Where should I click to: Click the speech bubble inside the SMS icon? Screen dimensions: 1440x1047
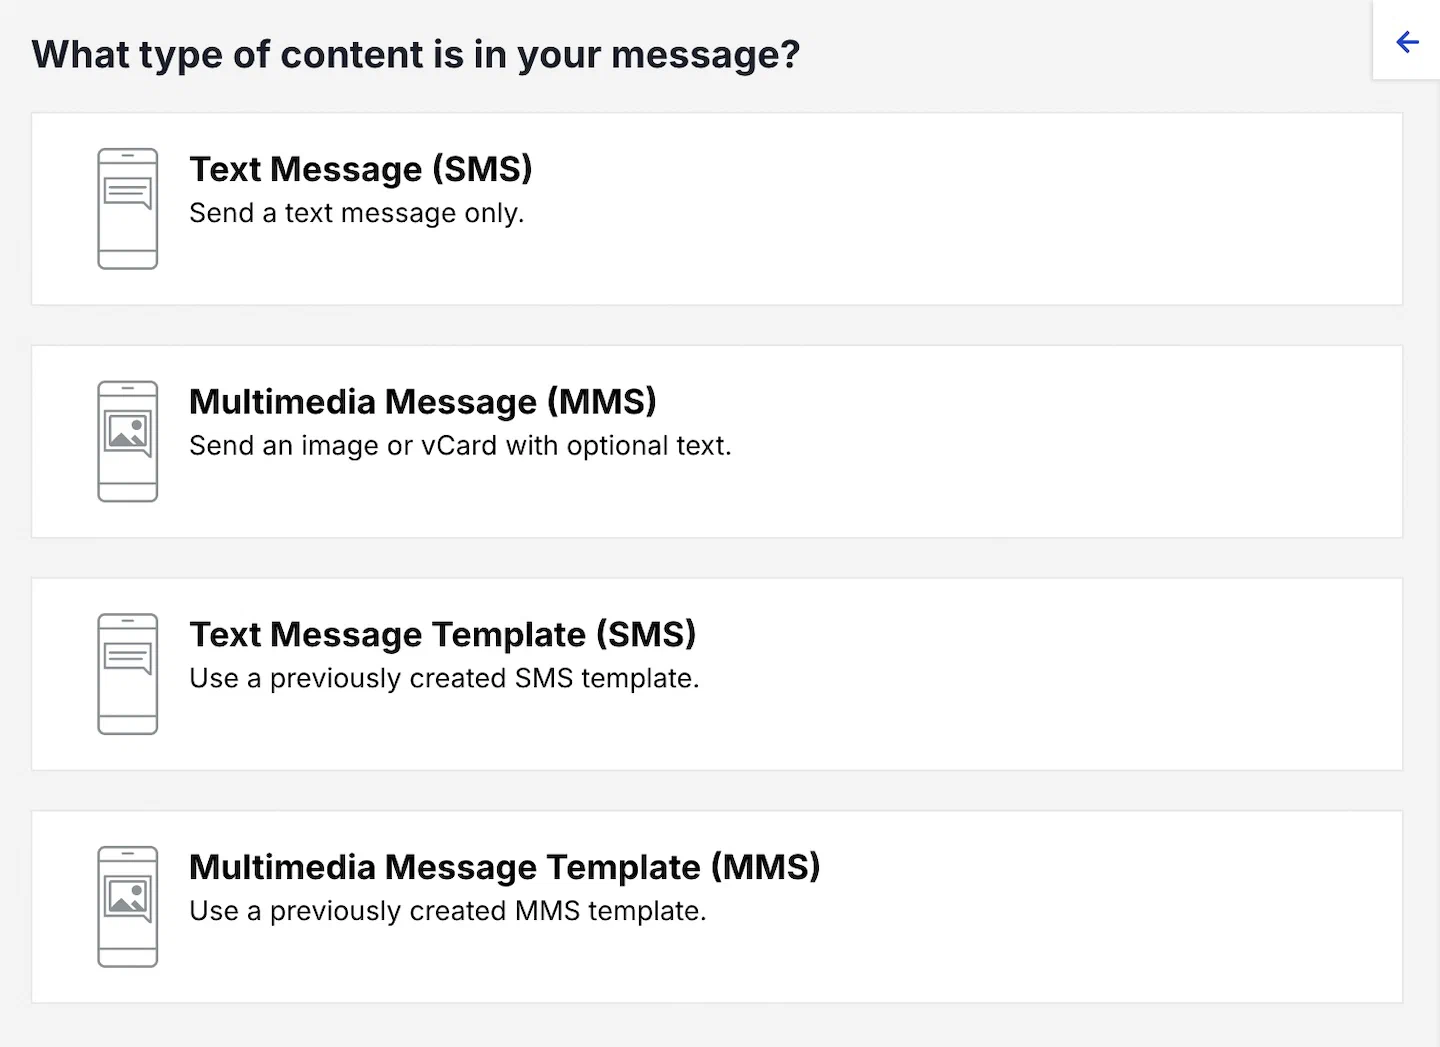127,190
